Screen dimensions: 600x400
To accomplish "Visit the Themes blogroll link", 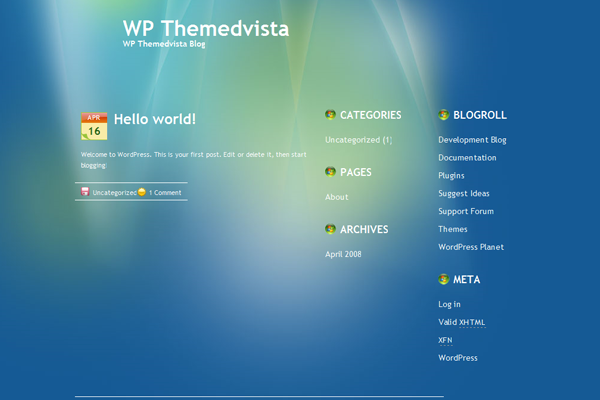I will pos(453,229).
